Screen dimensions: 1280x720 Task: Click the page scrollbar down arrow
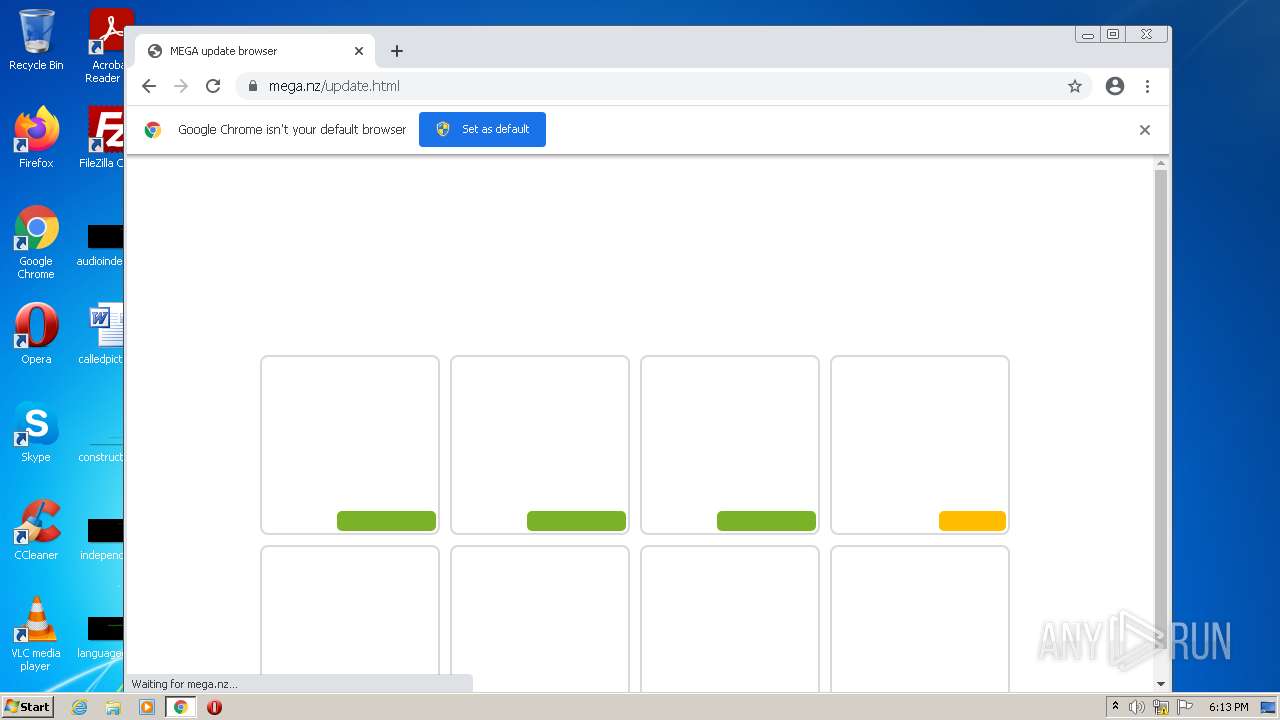pyautogui.click(x=1161, y=684)
